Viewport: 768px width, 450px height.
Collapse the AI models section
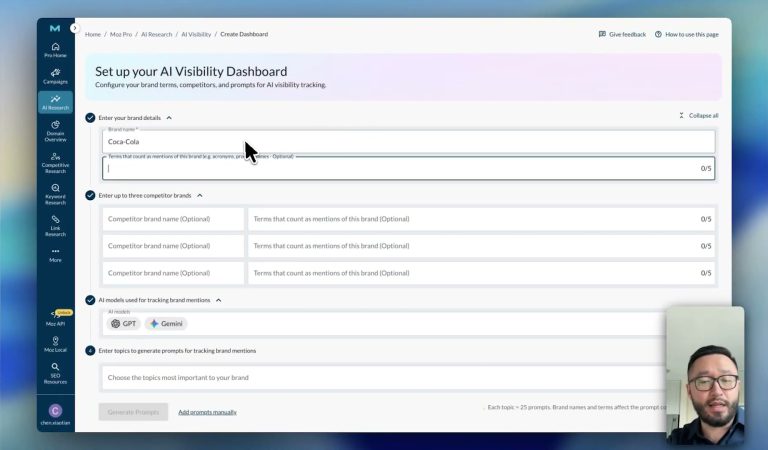pos(218,300)
